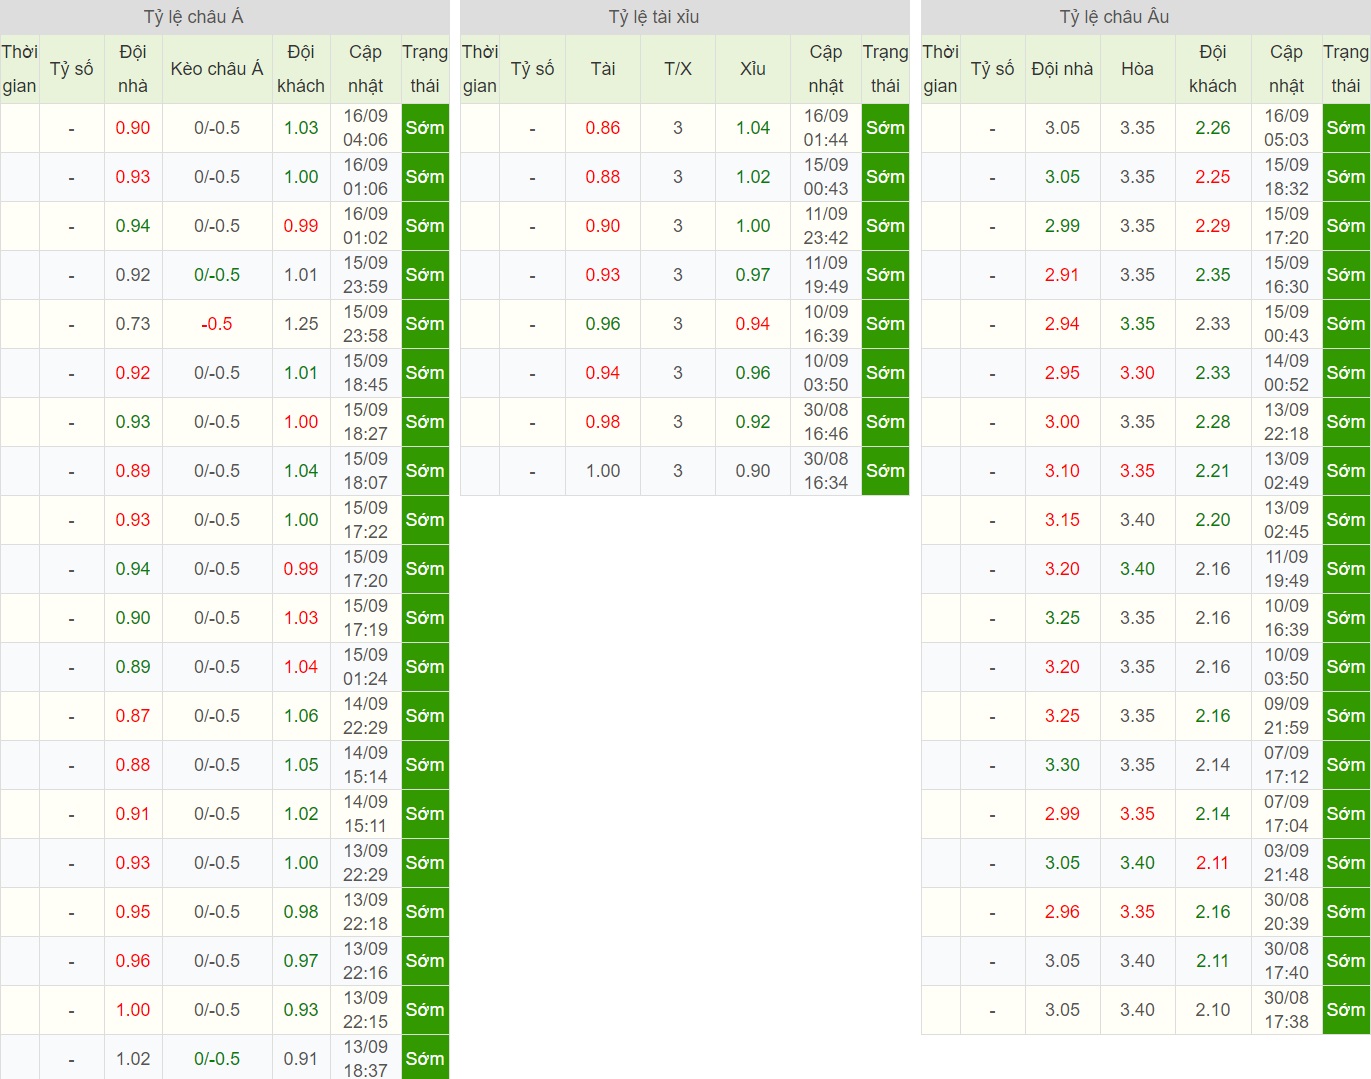Click home odds 0.73 in châu Á table
Screen dimensions: 1371x1079
point(133,324)
